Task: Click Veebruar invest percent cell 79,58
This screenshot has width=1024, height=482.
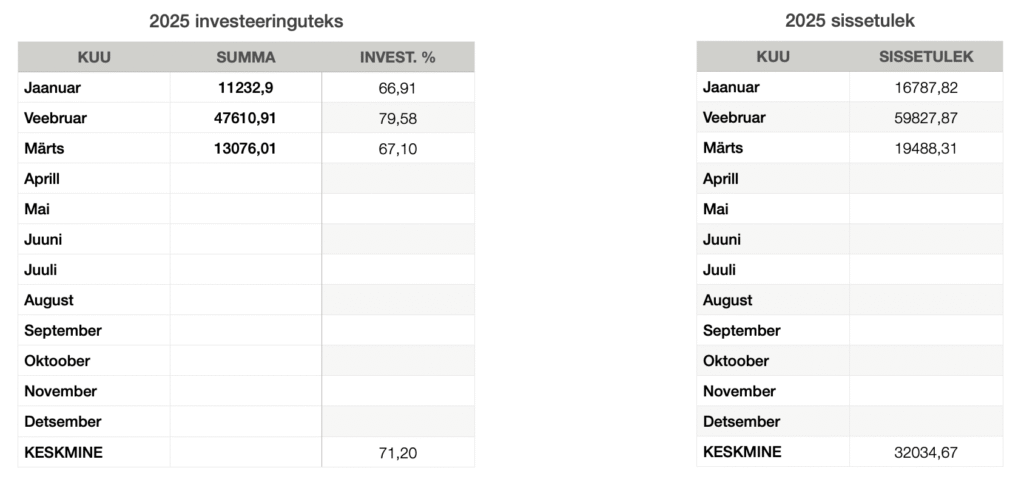Action: 398,118
